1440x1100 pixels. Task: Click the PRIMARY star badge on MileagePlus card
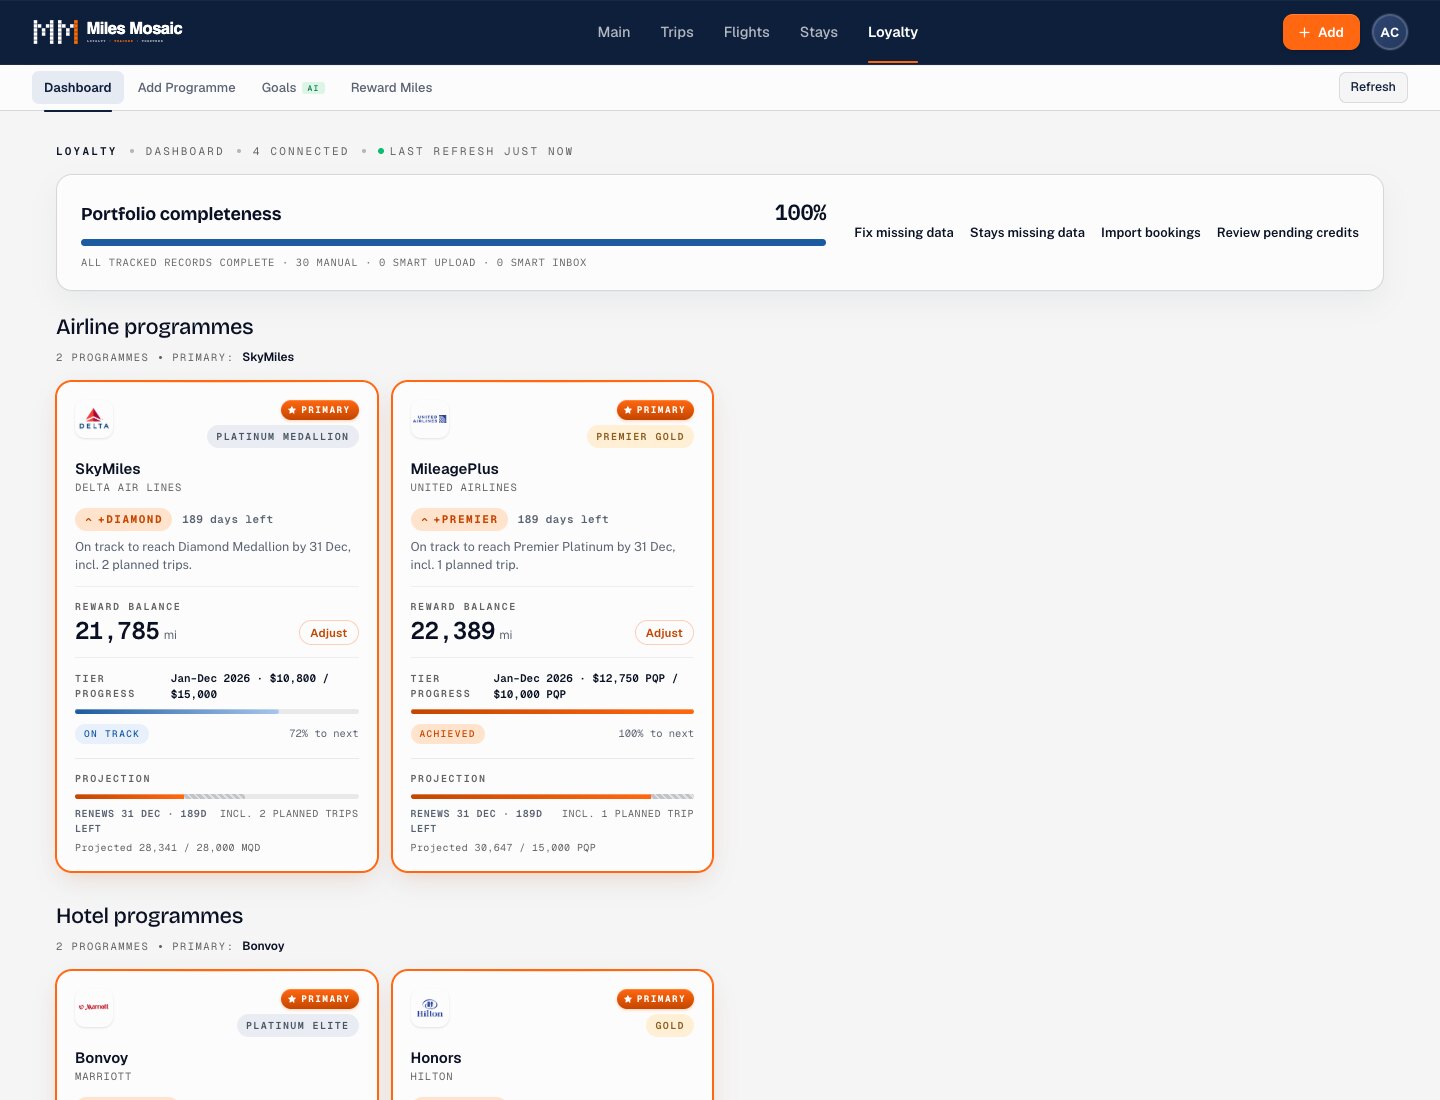click(x=655, y=410)
